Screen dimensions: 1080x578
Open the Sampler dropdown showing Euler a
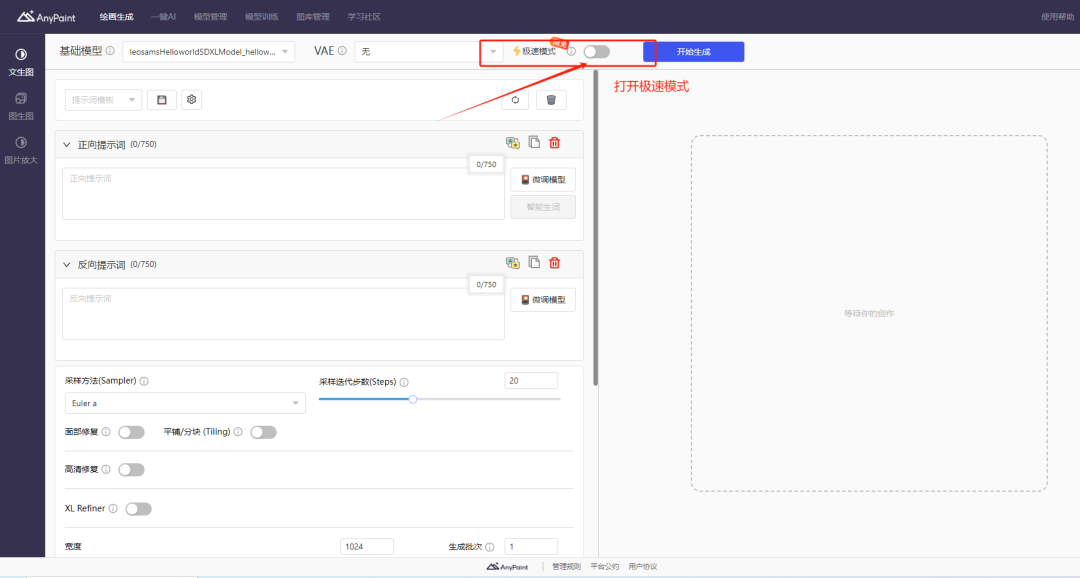(185, 403)
